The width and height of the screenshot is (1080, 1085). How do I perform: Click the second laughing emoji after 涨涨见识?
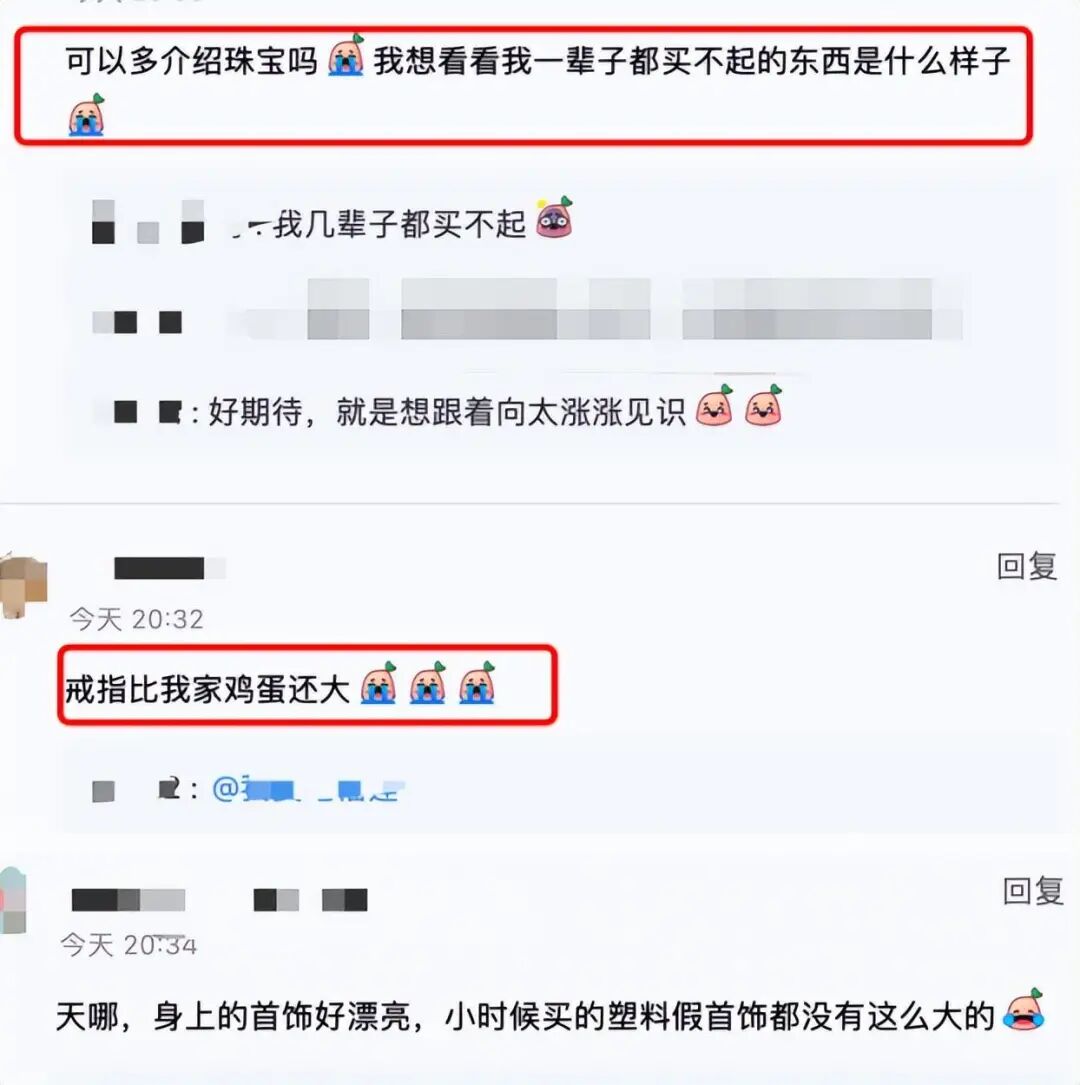tap(764, 405)
